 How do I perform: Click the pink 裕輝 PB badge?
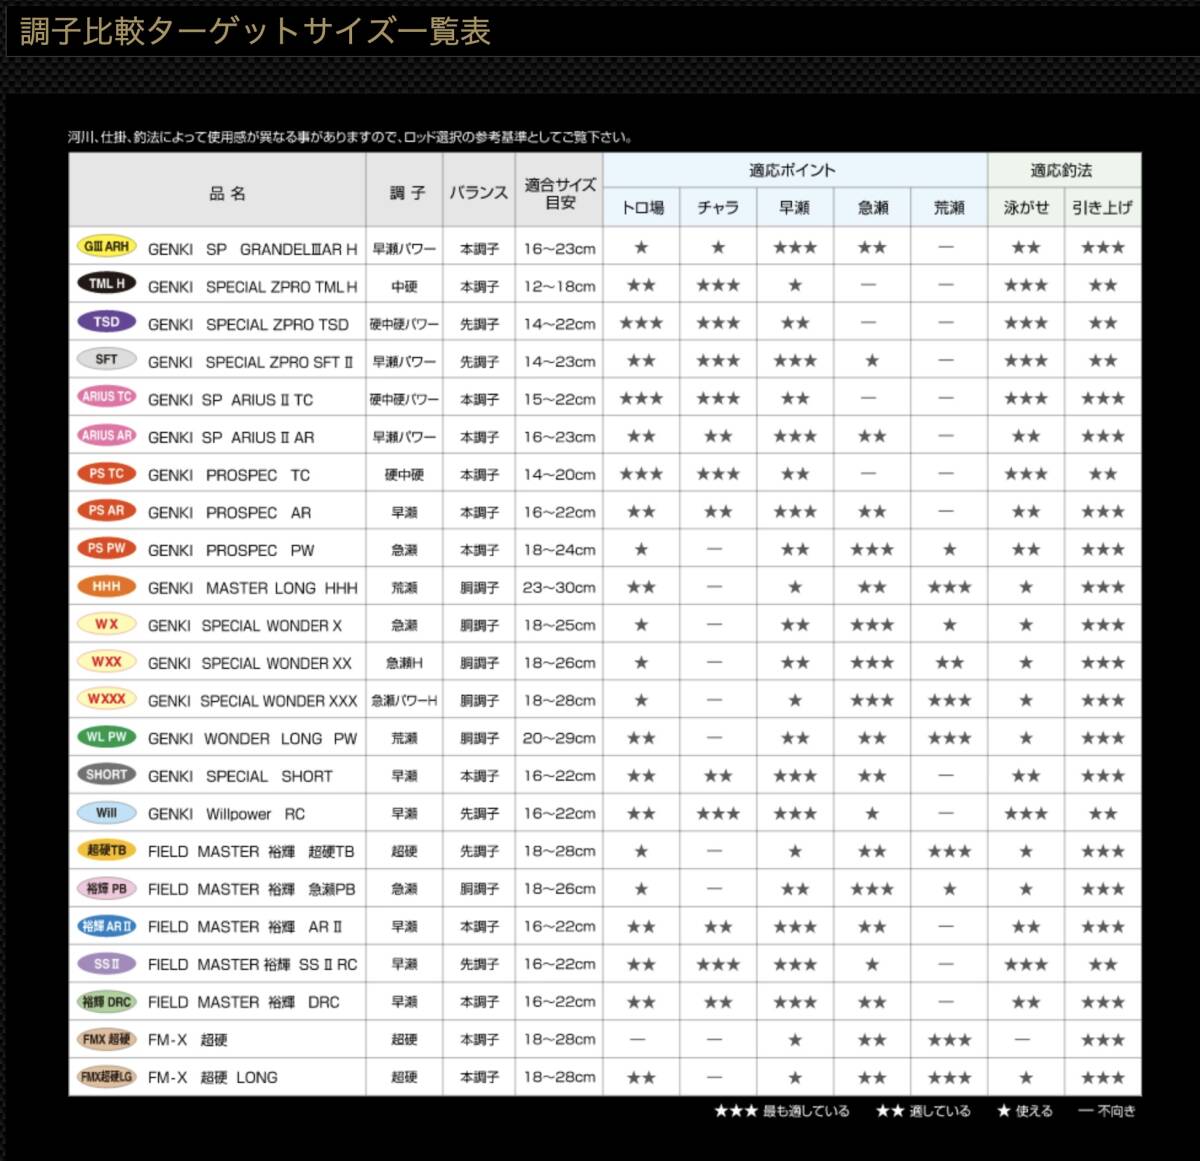[107, 888]
